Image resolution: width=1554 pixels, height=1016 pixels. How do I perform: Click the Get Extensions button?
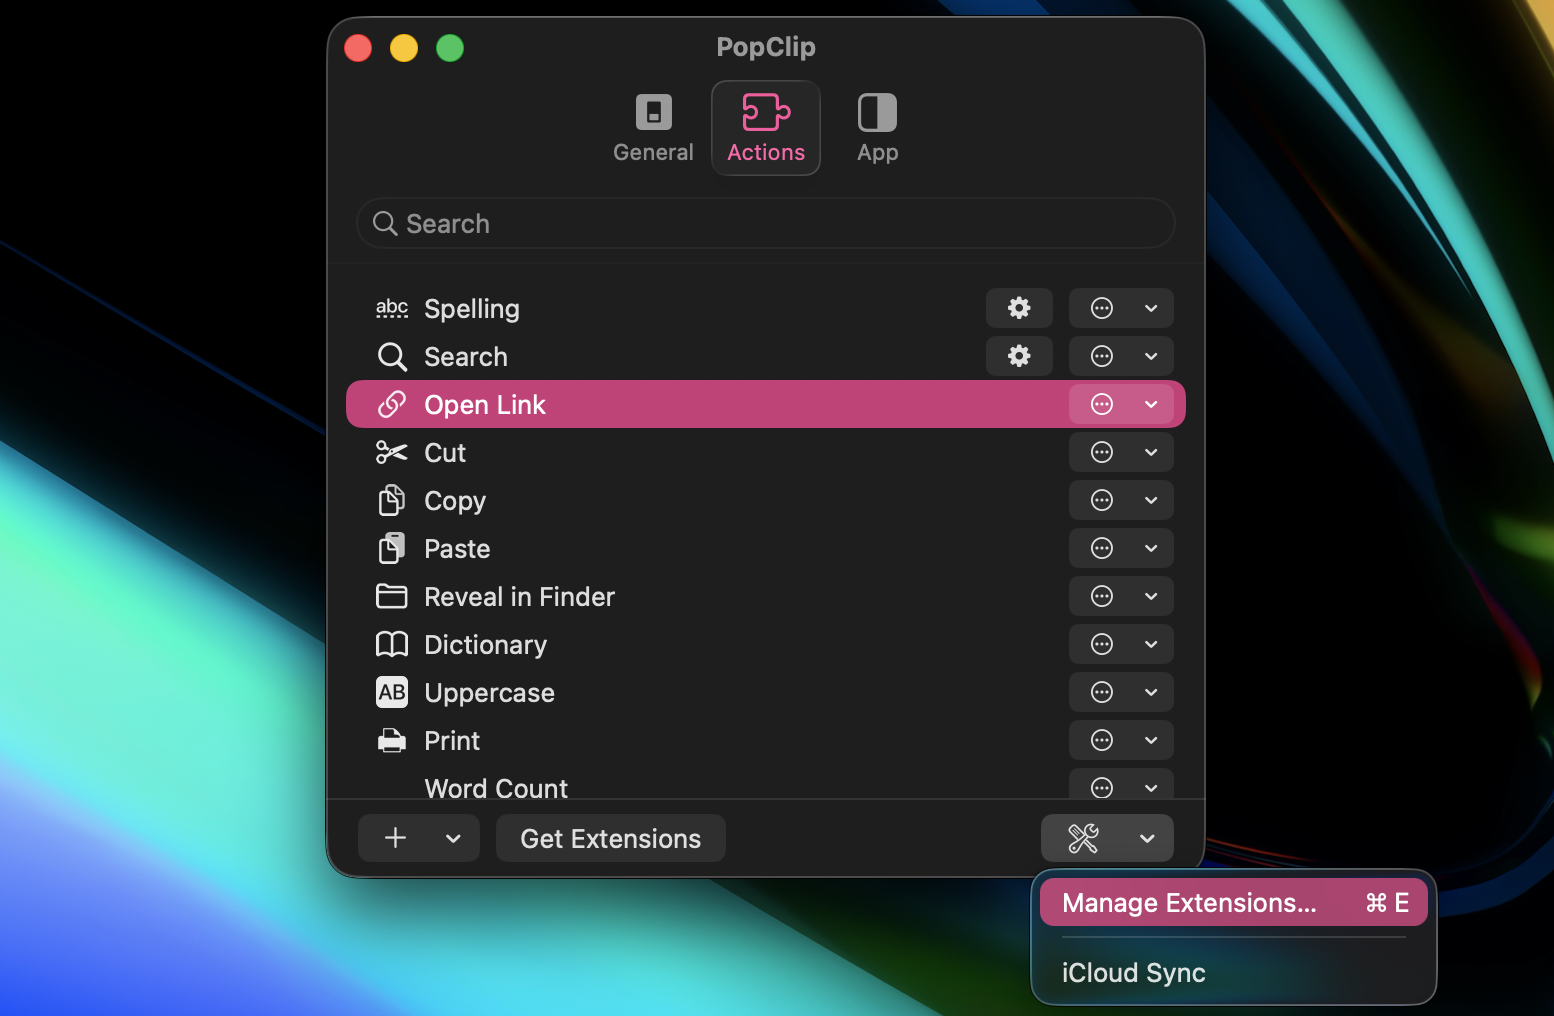point(611,838)
